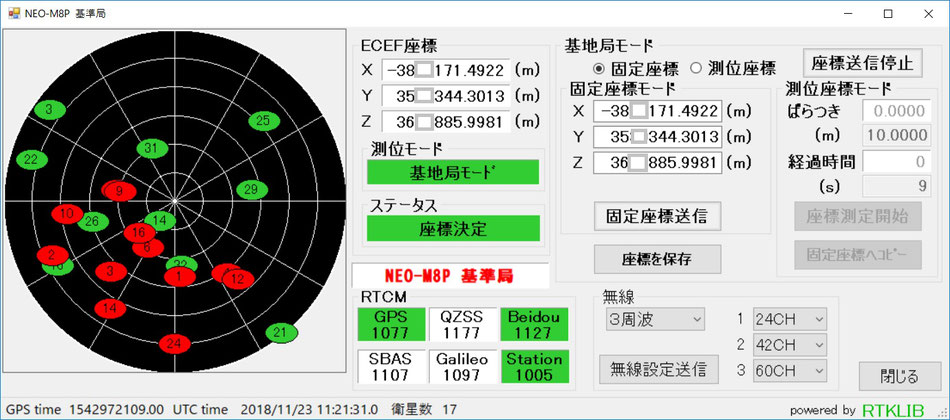This screenshot has width=950, height=420.
Task: Click green satellite 21 marker
Action: coord(282,332)
